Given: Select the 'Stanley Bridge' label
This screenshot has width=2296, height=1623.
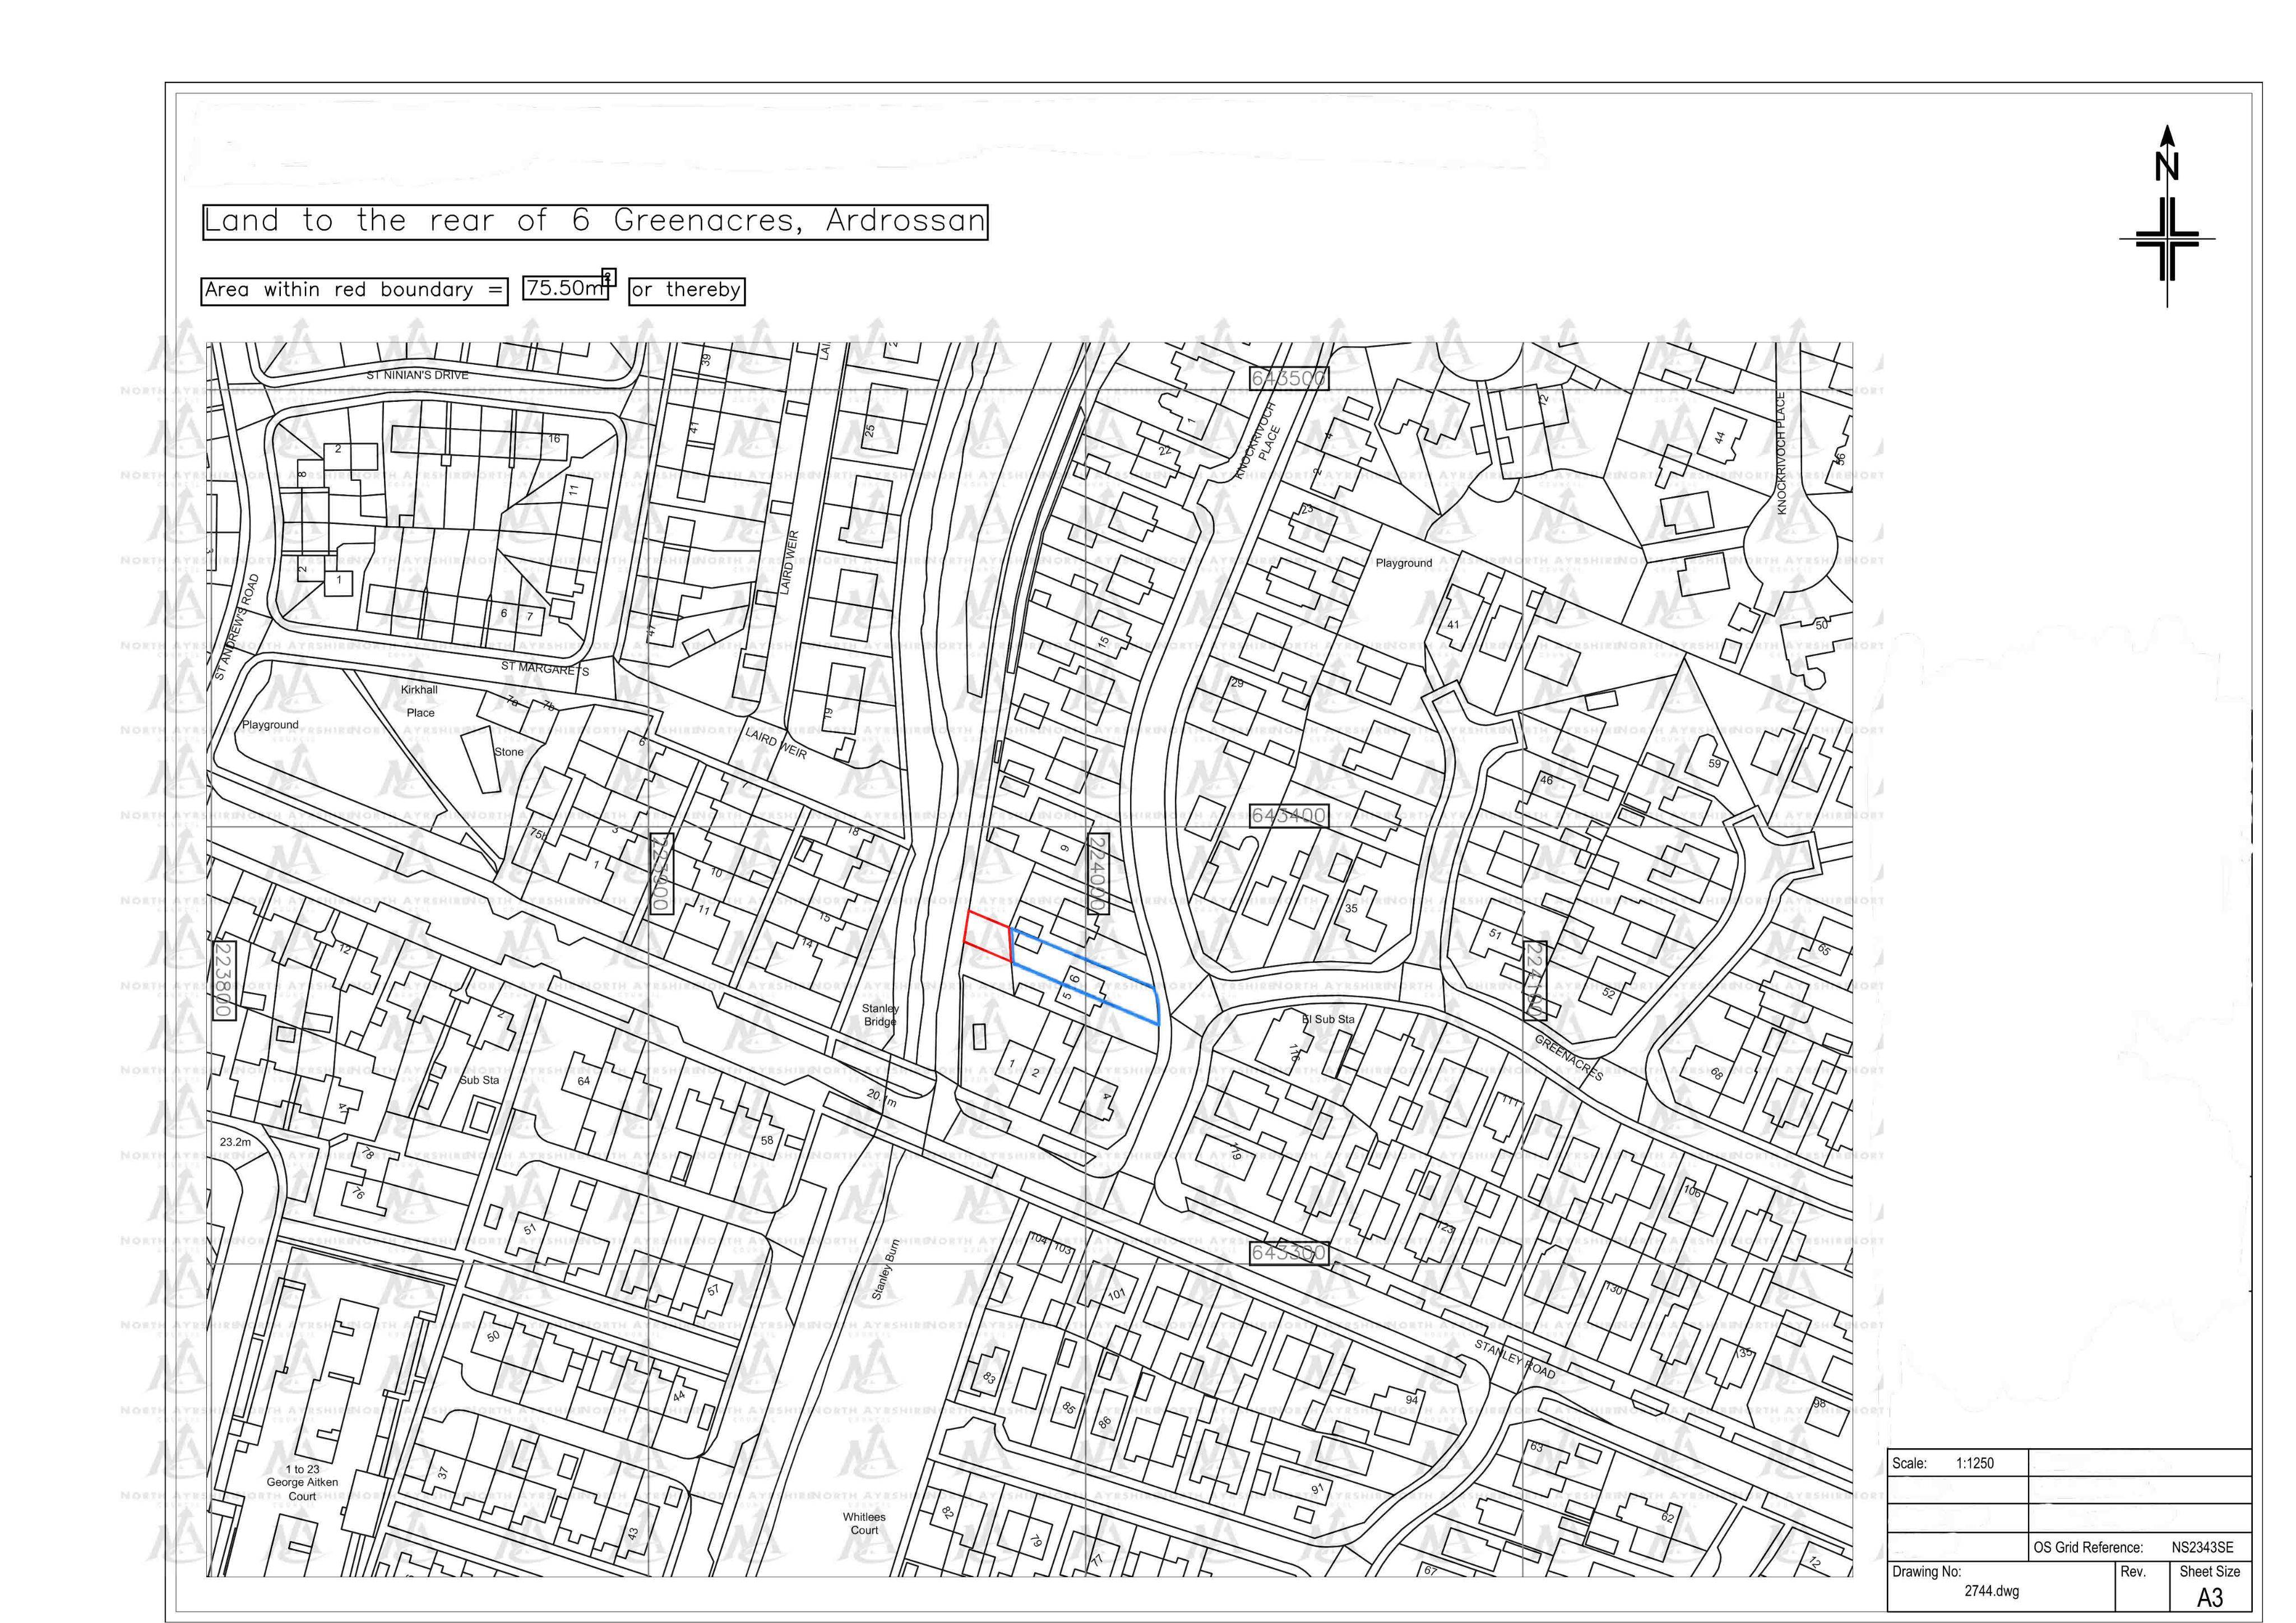Looking at the screenshot, I should click(x=880, y=1015).
